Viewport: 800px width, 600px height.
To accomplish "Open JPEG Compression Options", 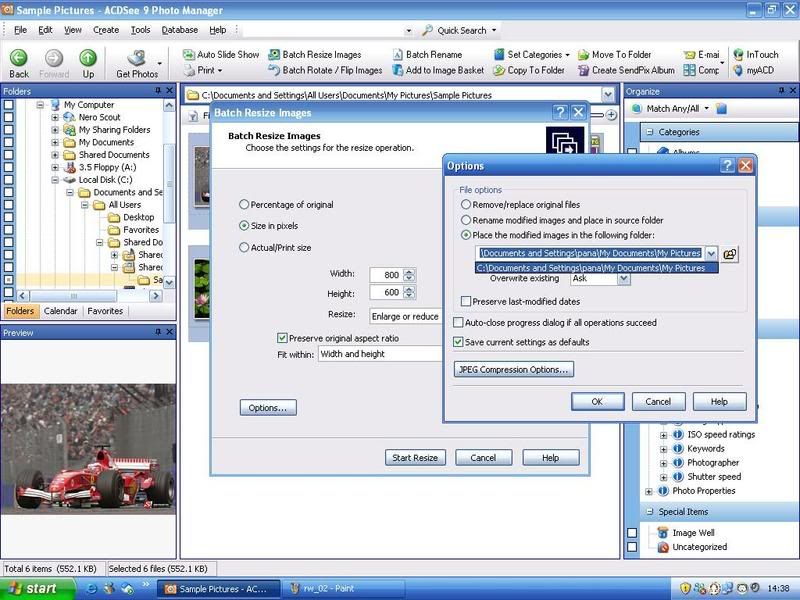I will point(514,369).
